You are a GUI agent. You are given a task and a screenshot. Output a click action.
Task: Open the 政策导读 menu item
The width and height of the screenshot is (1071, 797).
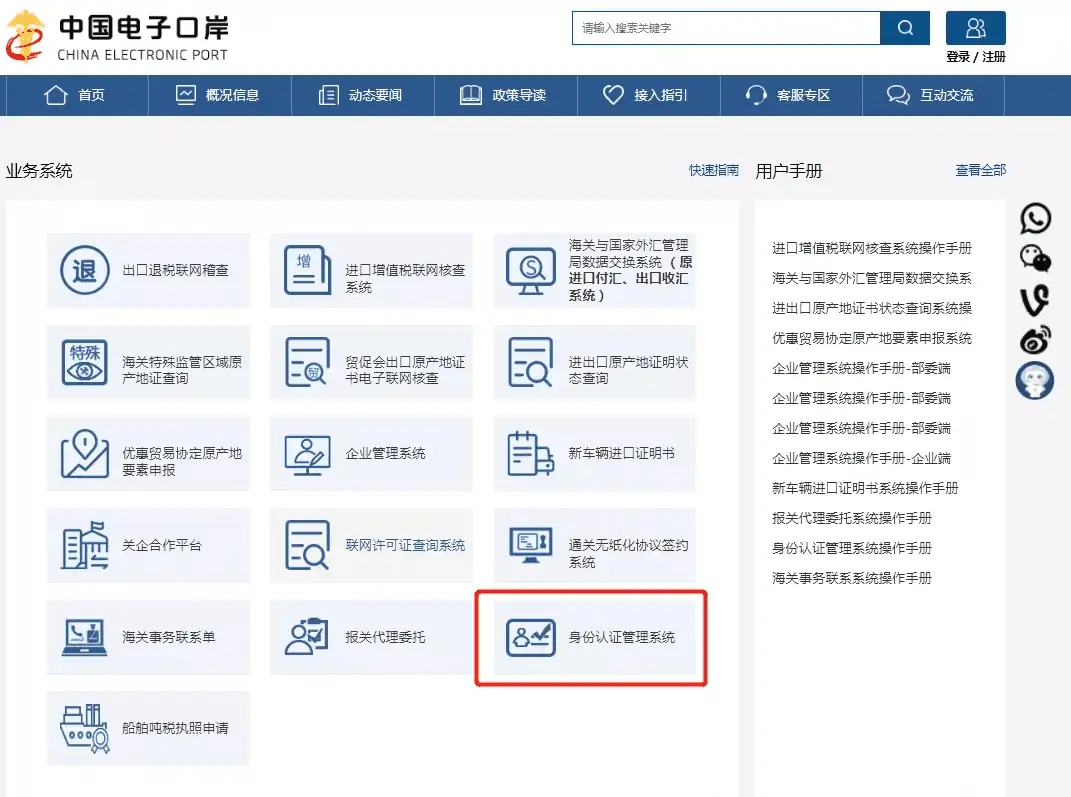[505, 95]
